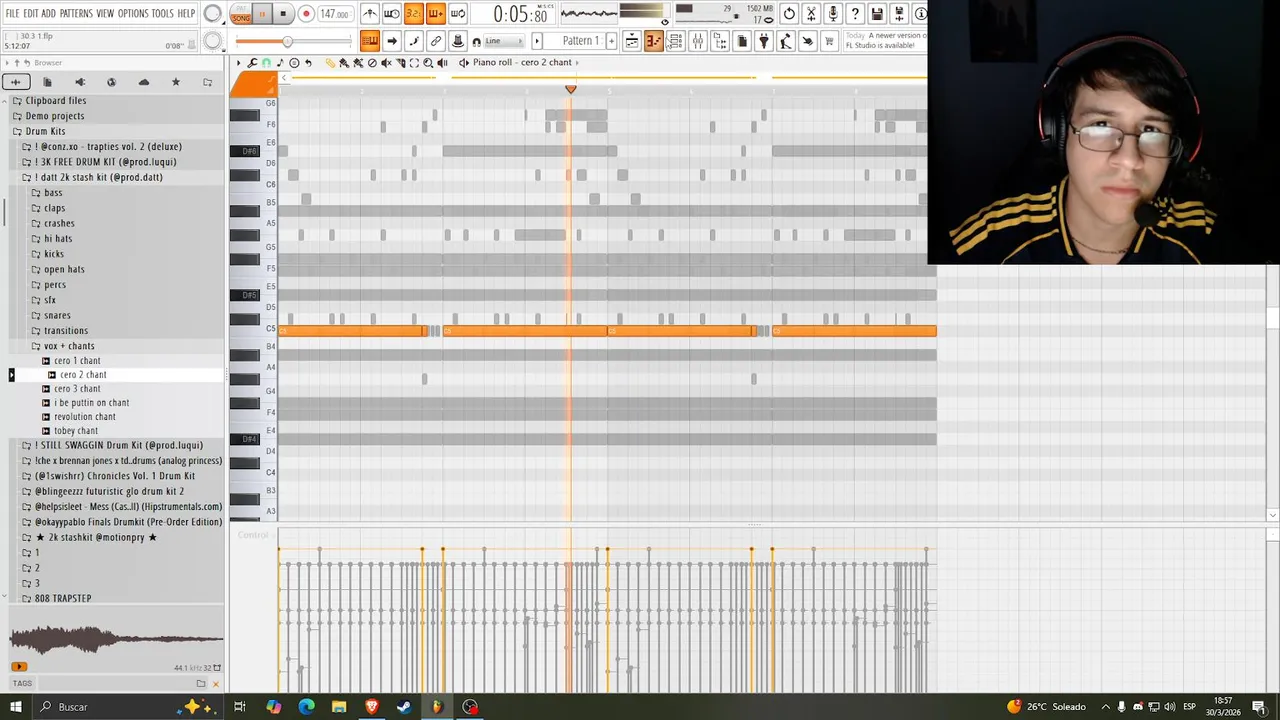Image resolution: width=1280 pixels, height=720 pixels.
Task: Click the red record button
Action: [x=306, y=14]
